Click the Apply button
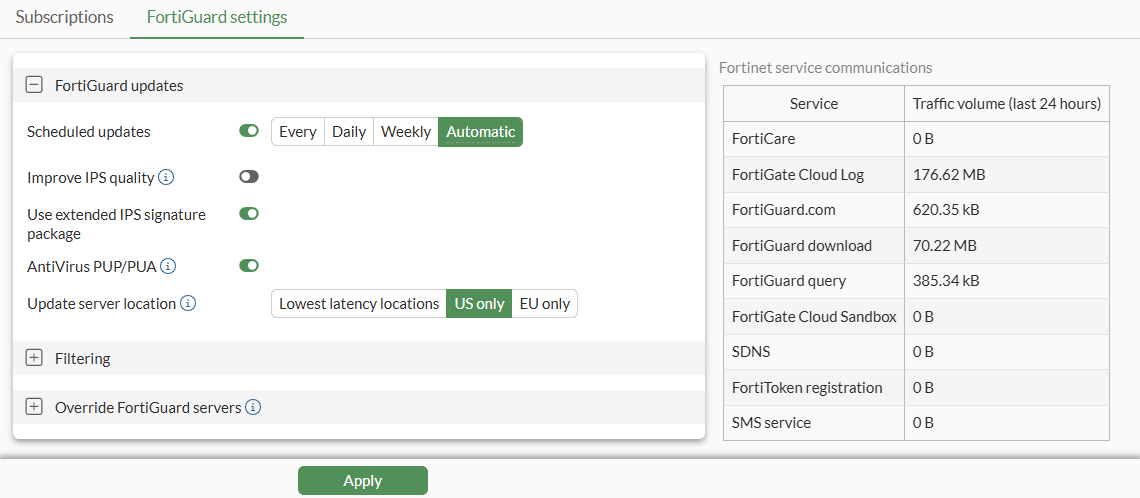Image resolution: width=1140 pixels, height=498 pixels. 362,481
